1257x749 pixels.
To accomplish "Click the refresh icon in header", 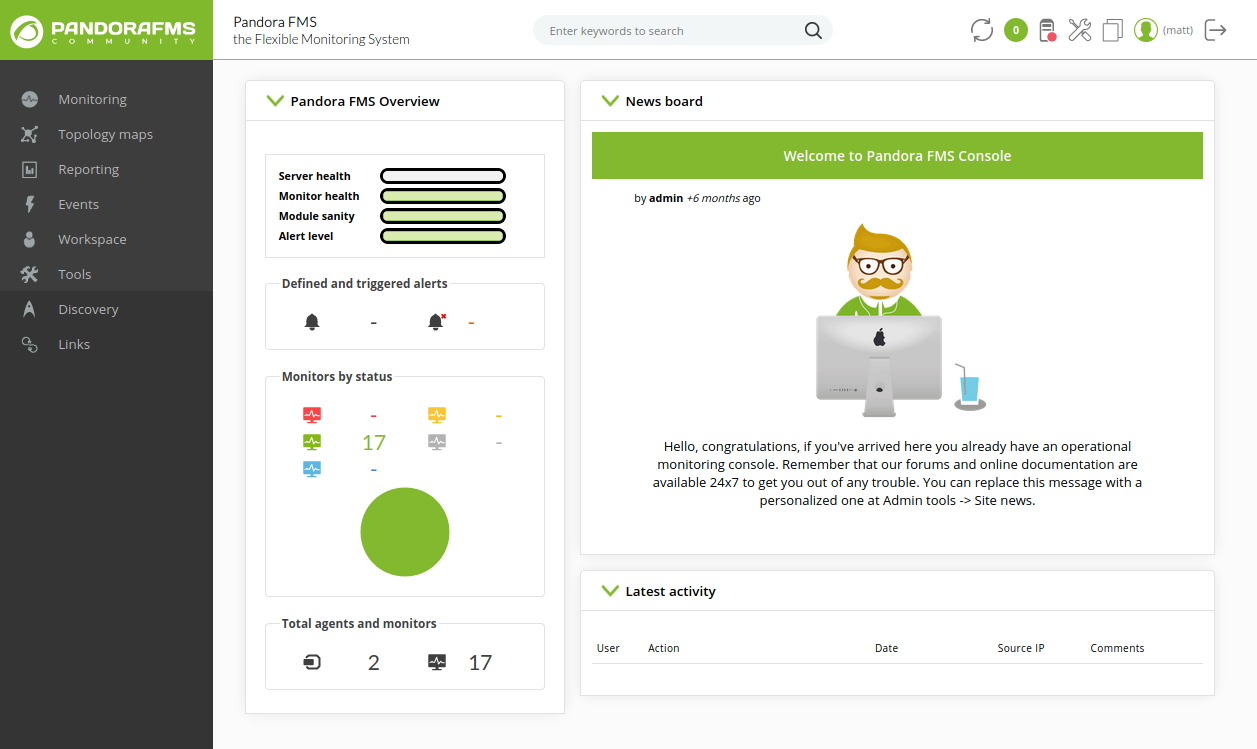I will pos(982,30).
